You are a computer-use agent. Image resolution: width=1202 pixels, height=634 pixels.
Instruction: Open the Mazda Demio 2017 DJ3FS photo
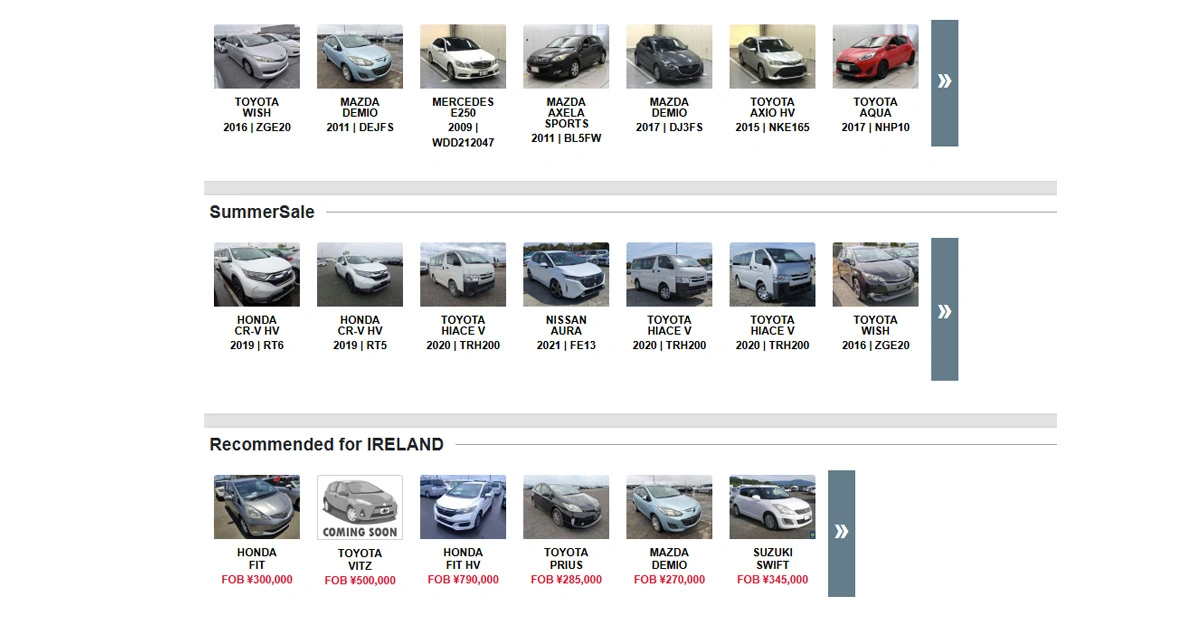(x=669, y=57)
